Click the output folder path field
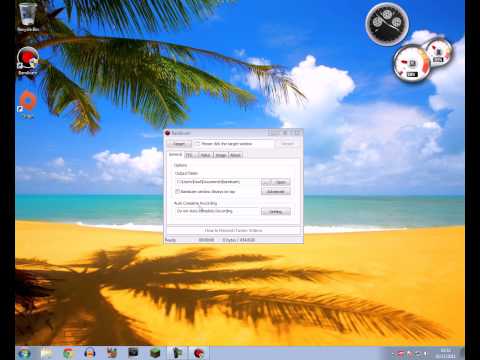This screenshot has height=360, width=480. click(217, 182)
